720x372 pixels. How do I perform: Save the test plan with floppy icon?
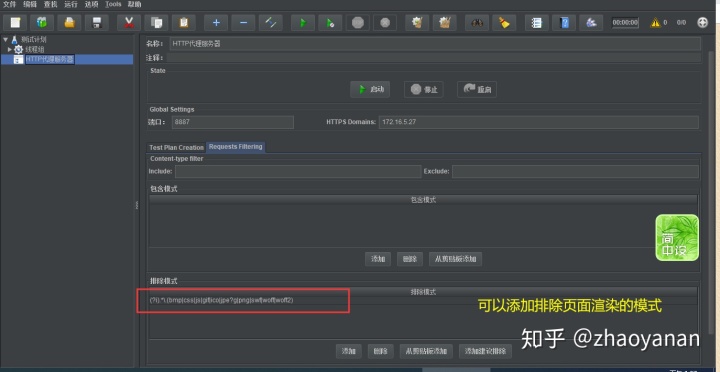pyautogui.click(x=97, y=22)
